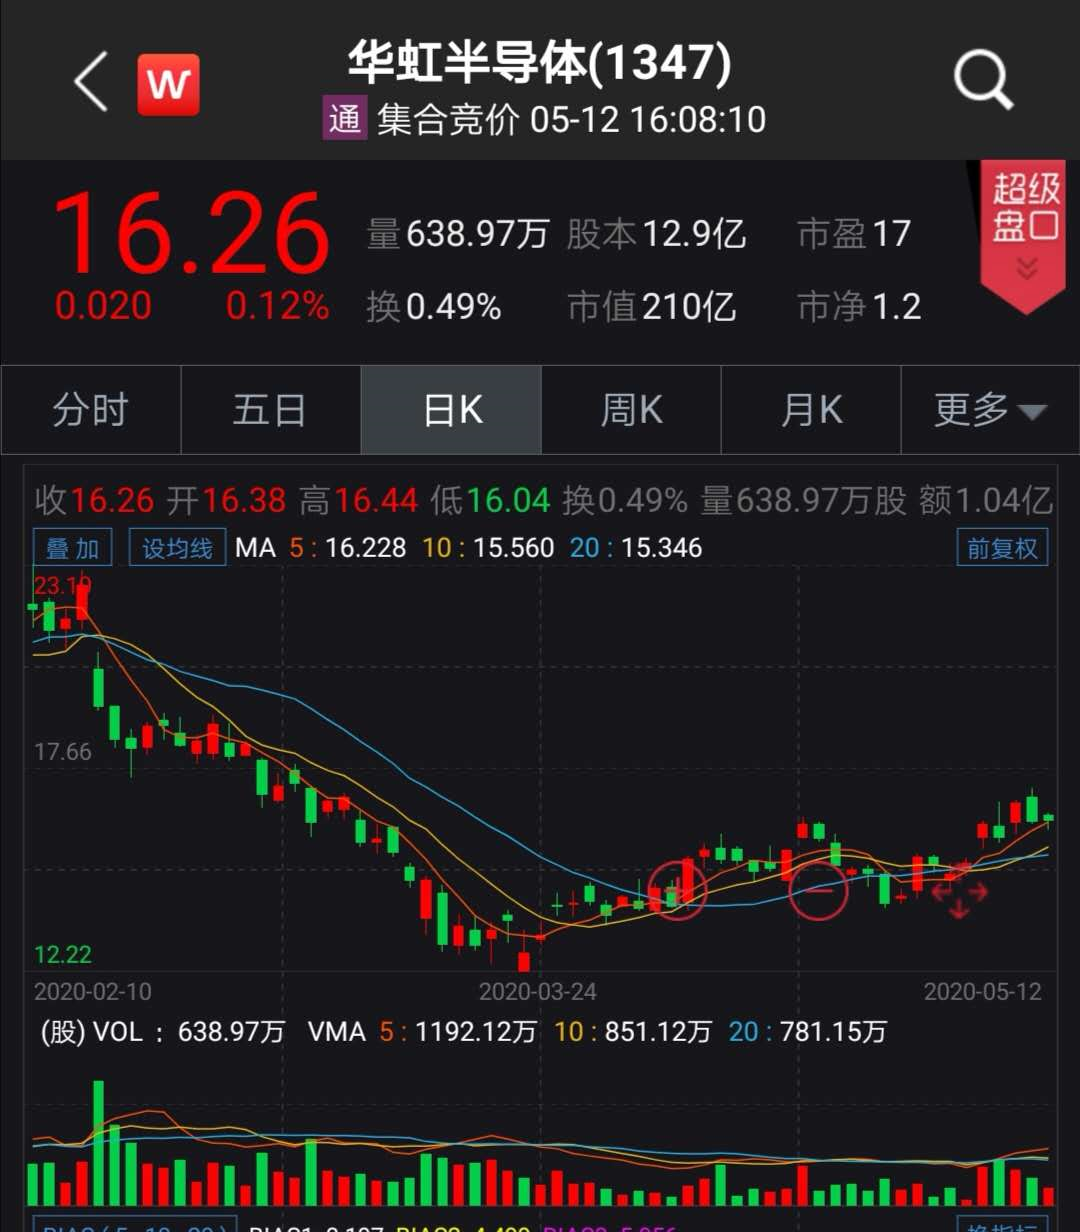This screenshot has width=1080, height=1232.
Task: Tap the 叠加 overlay button
Action: 73,548
